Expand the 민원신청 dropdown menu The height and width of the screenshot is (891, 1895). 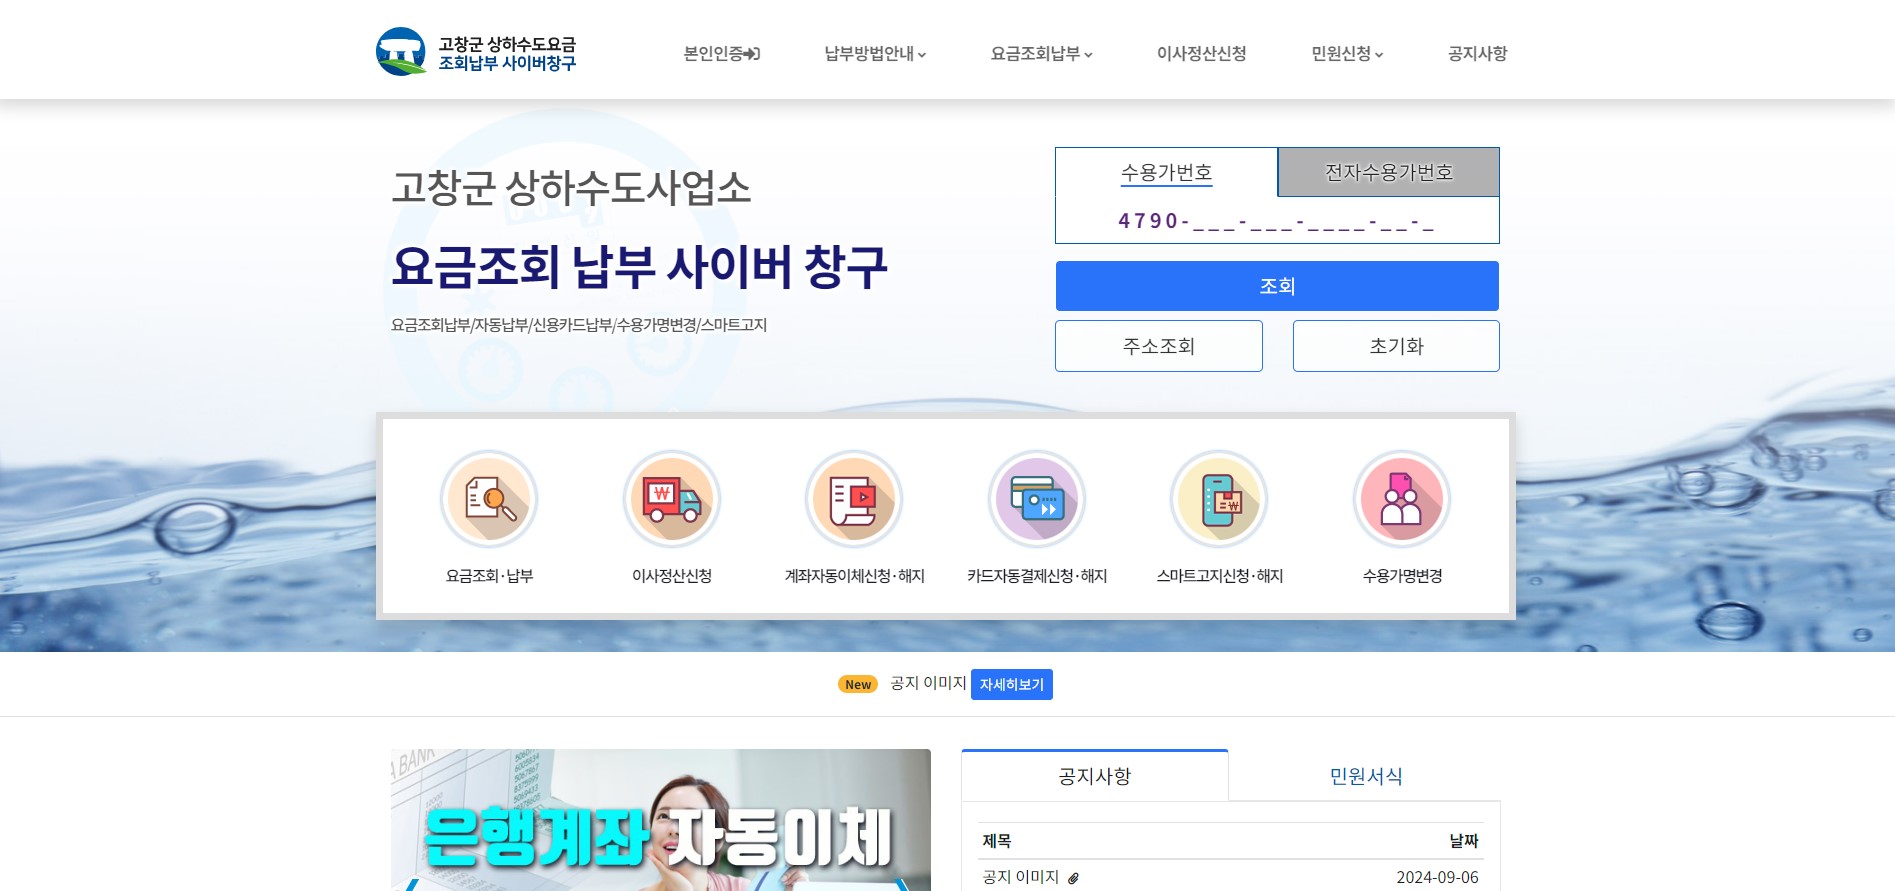point(1347,54)
